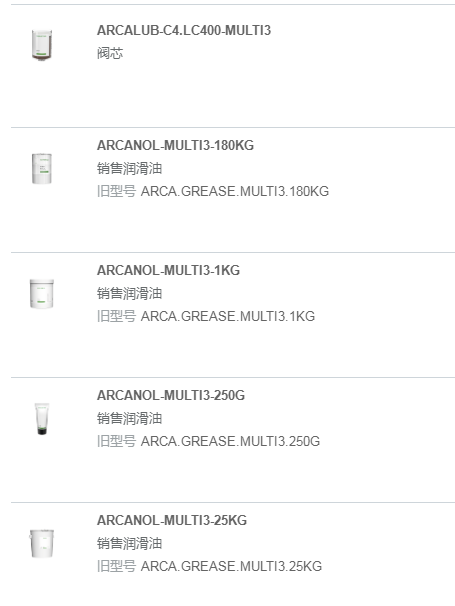Open the ARCANOL-MULTI3-250G product title
The image size is (455, 606).
pyautogui.click(x=170, y=395)
